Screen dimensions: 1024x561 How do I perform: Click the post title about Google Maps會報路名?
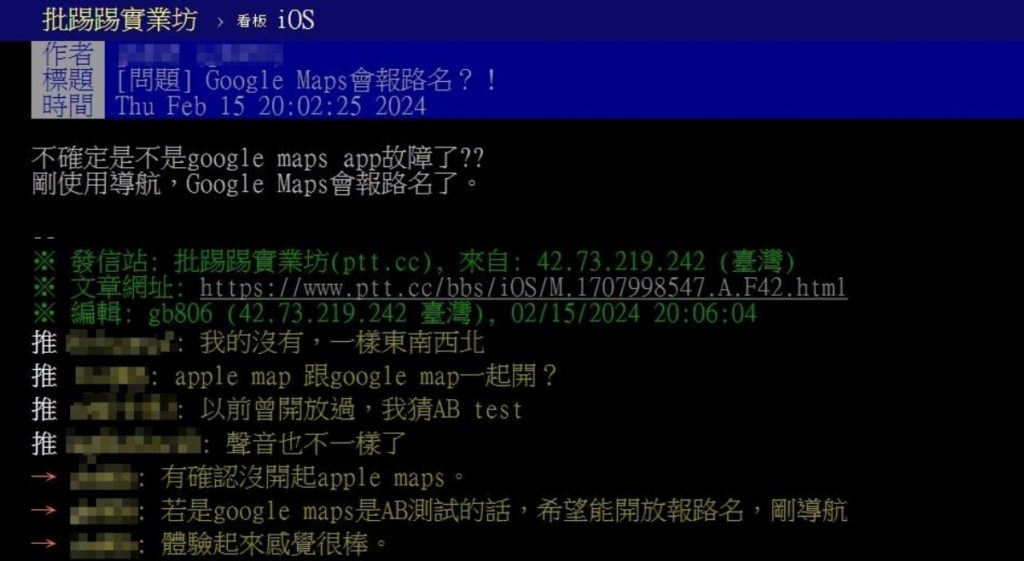point(306,80)
